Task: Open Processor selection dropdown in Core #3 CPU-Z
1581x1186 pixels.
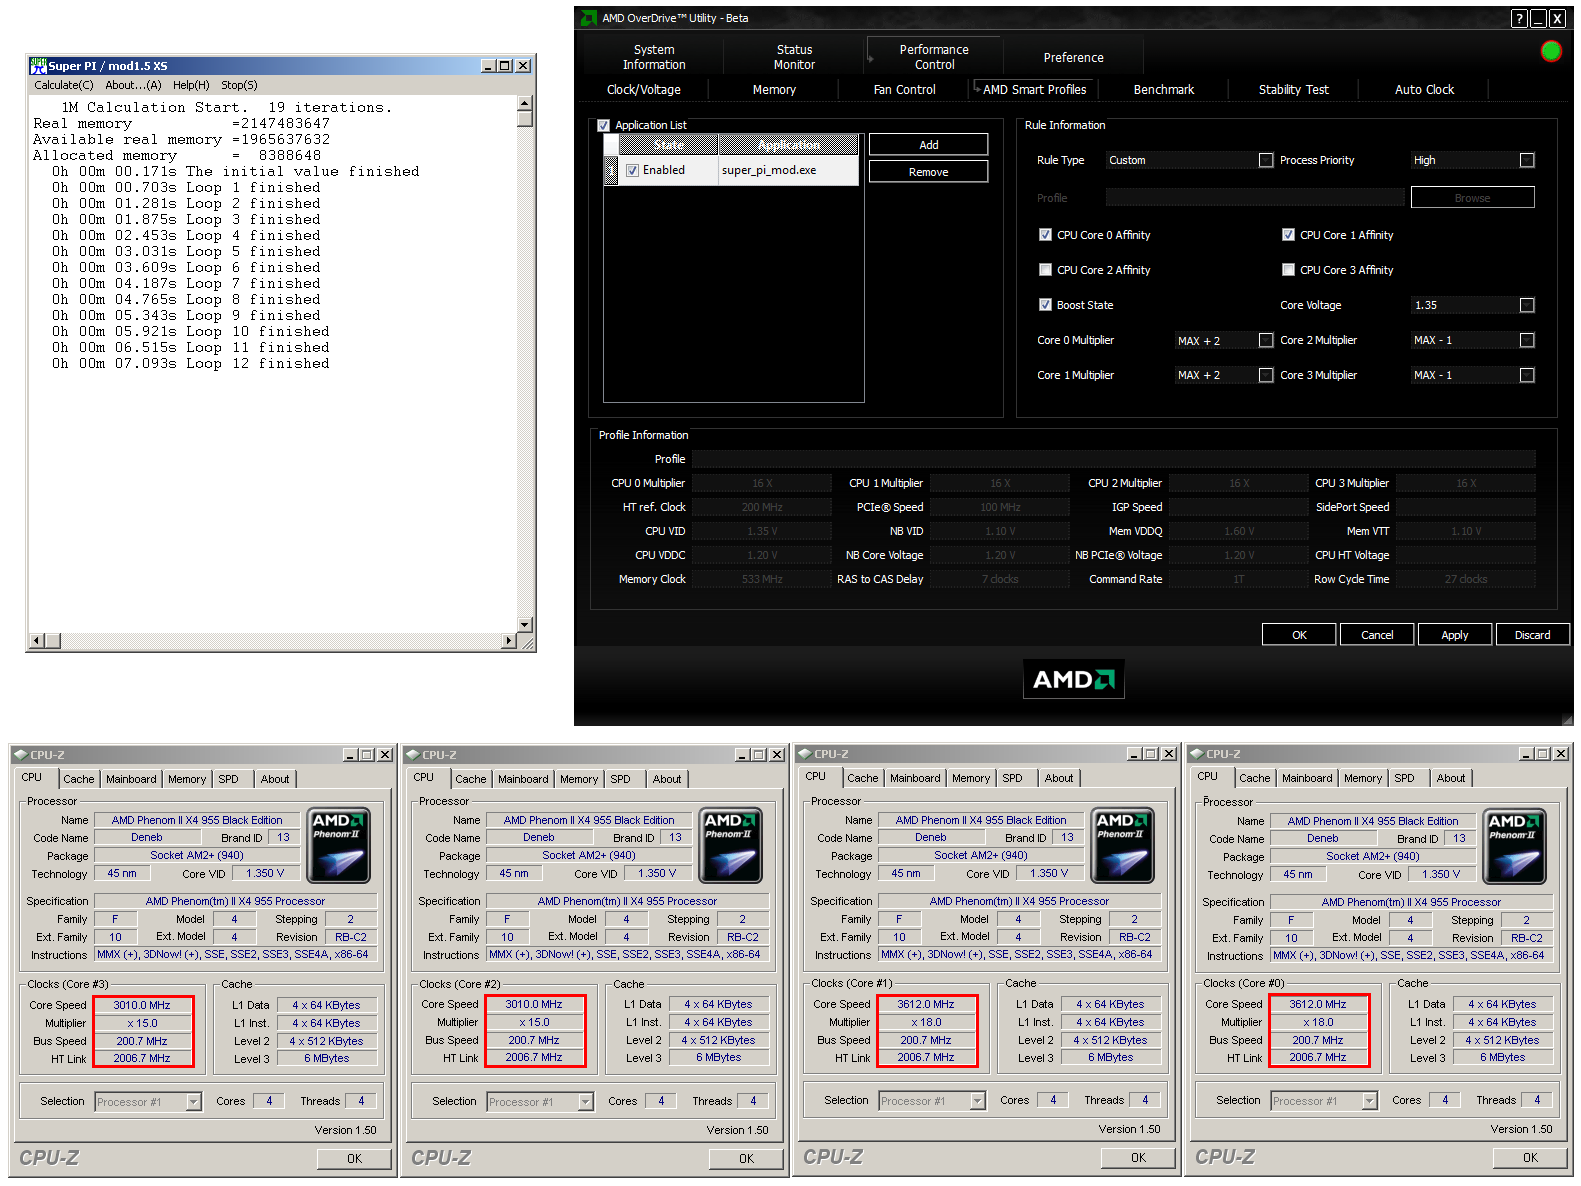Action: pyautogui.click(x=193, y=1101)
